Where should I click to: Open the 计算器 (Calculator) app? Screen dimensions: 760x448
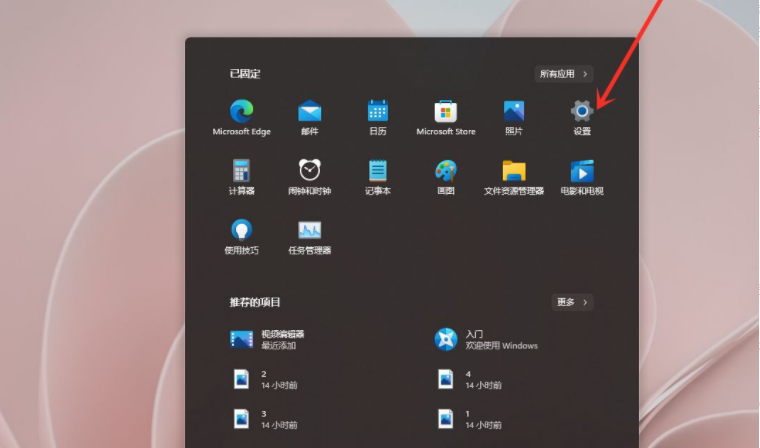[241, 170]
